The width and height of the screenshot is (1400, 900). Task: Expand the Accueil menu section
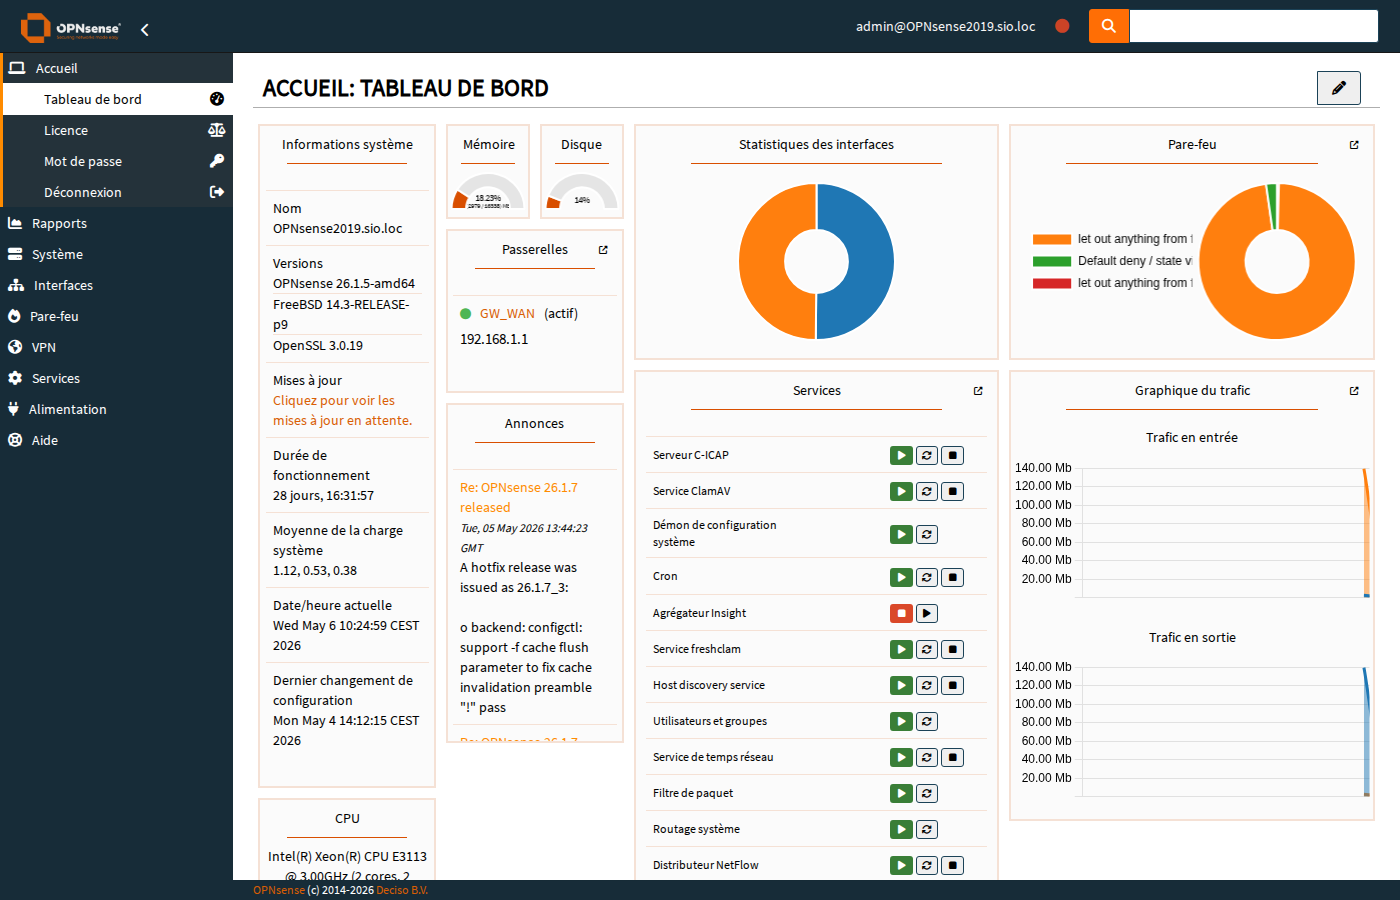click(x=116, y=68)
